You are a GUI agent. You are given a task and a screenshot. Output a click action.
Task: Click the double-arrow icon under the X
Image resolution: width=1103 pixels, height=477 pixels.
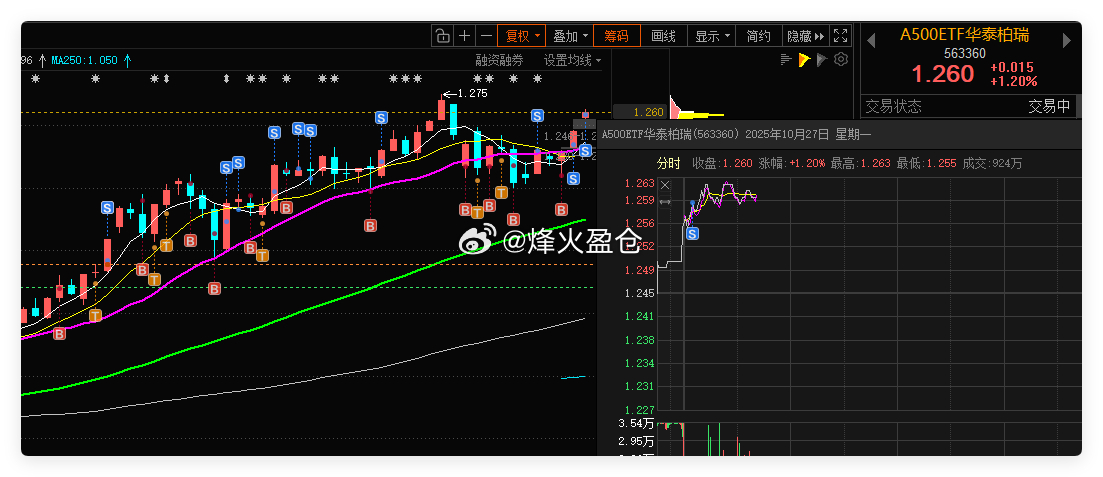pyautogui.click(x=665, y=203)
